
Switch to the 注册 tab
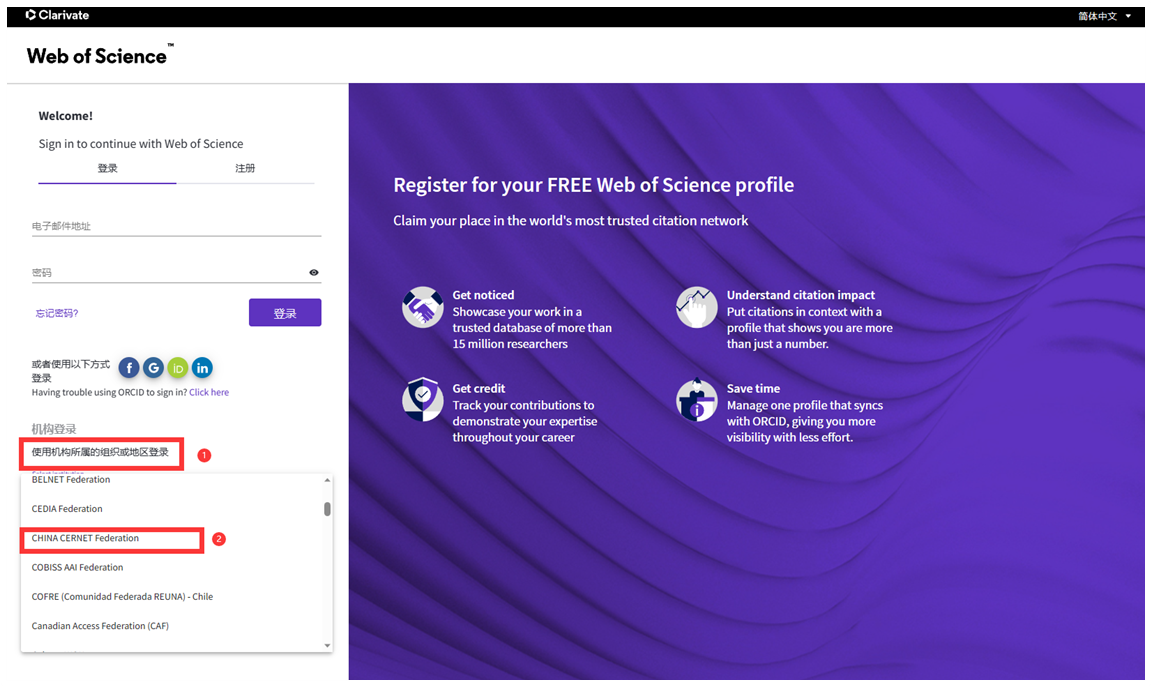[x=245, y=168]
